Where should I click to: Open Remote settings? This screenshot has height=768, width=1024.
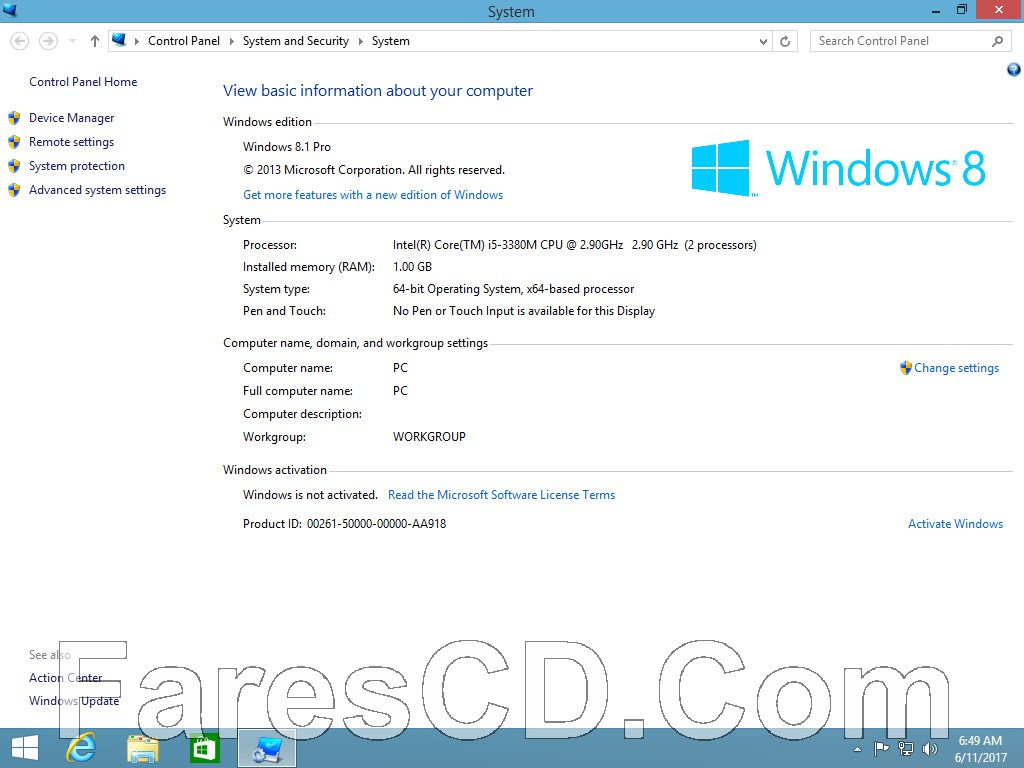pos(71,142)
